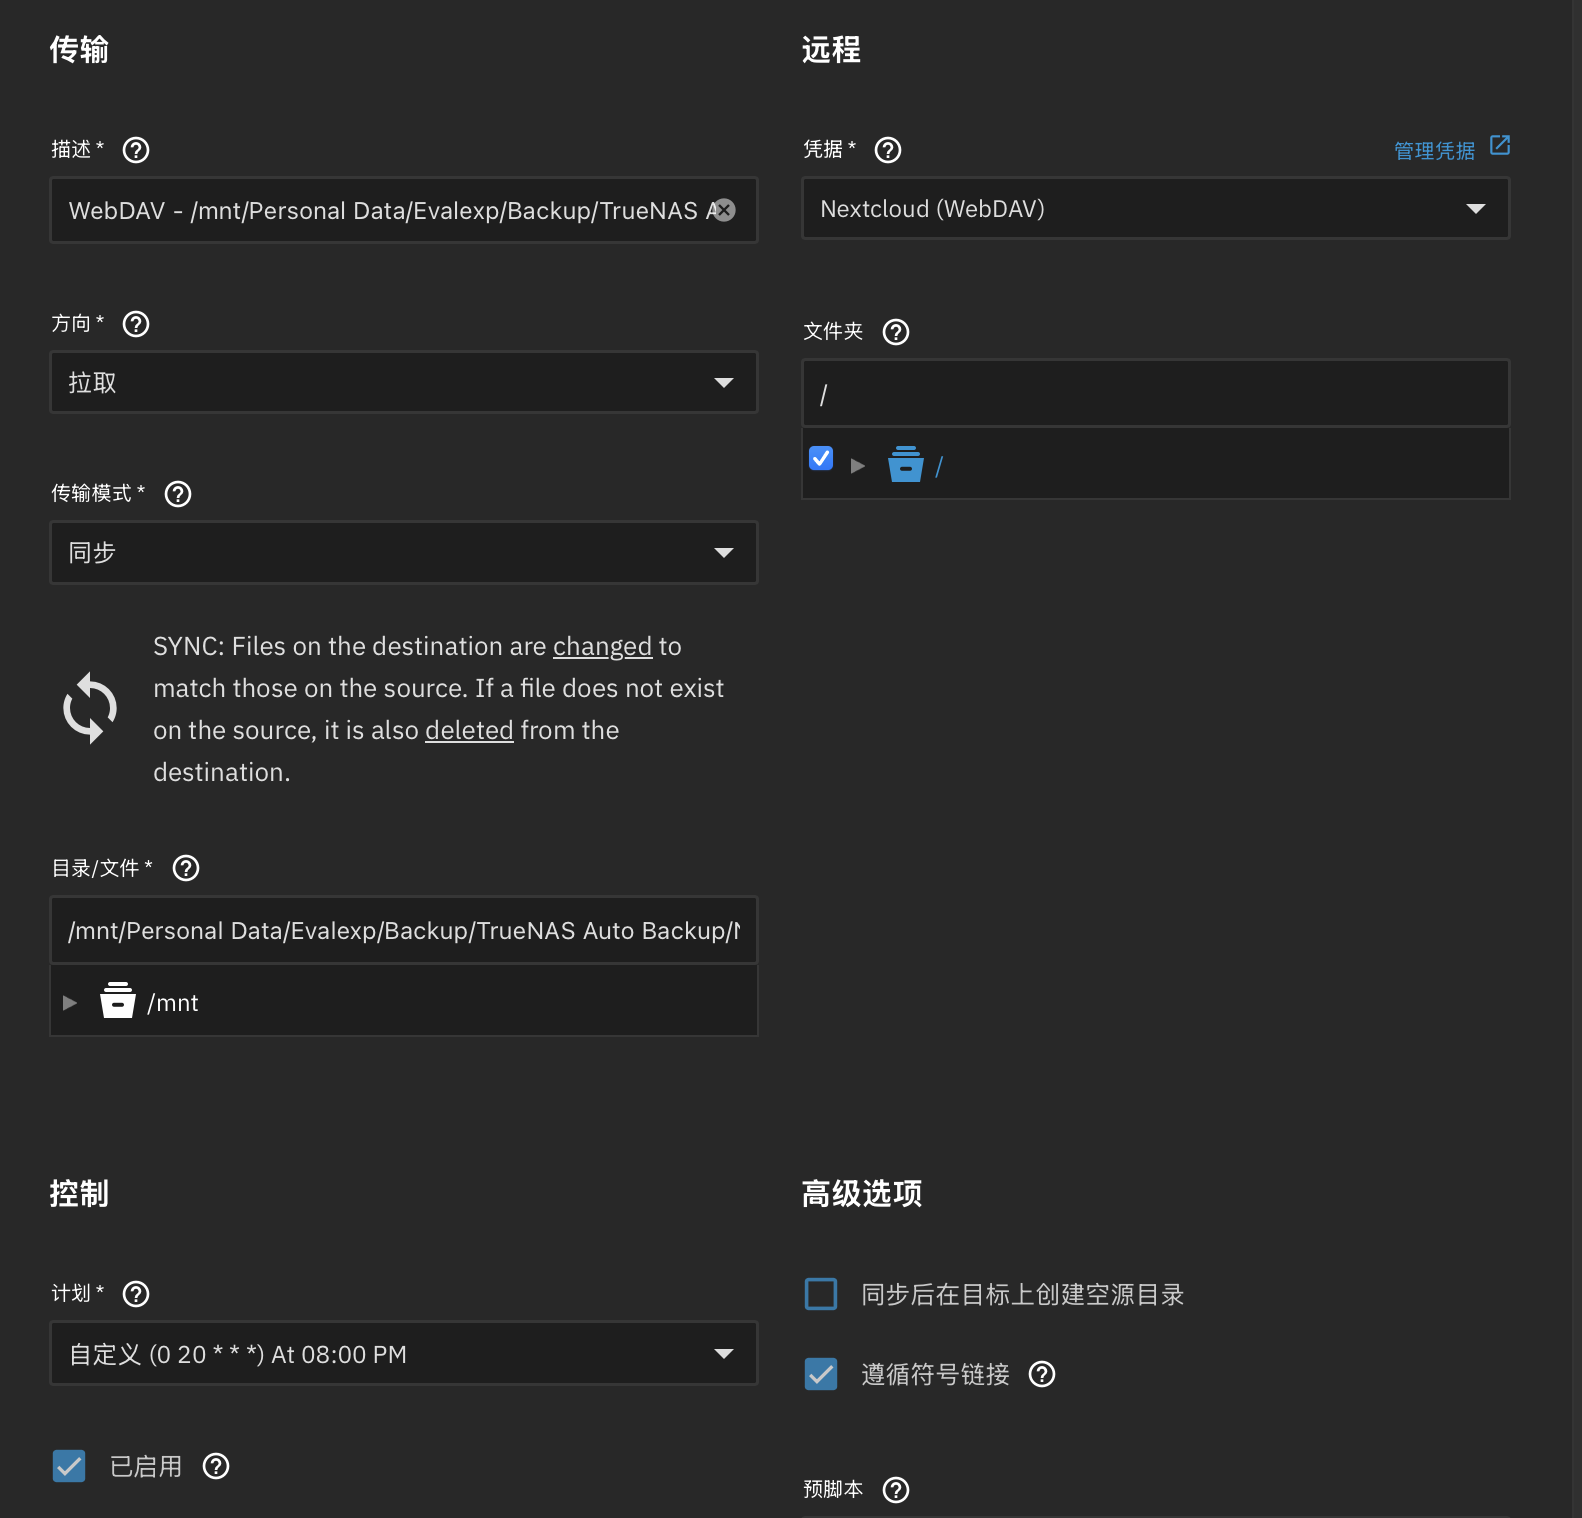Click the help icon beside 方向
Screen dimensions: 1582x1518
coord(136,324)
